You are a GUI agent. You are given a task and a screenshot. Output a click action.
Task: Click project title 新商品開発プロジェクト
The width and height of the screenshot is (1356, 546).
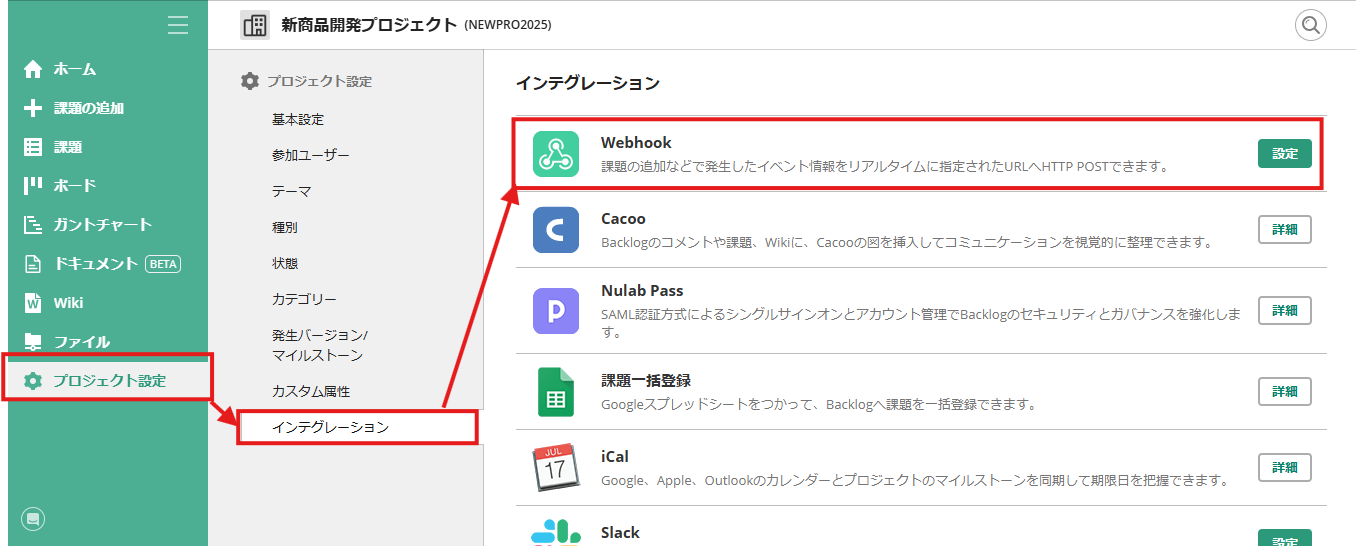369,25
